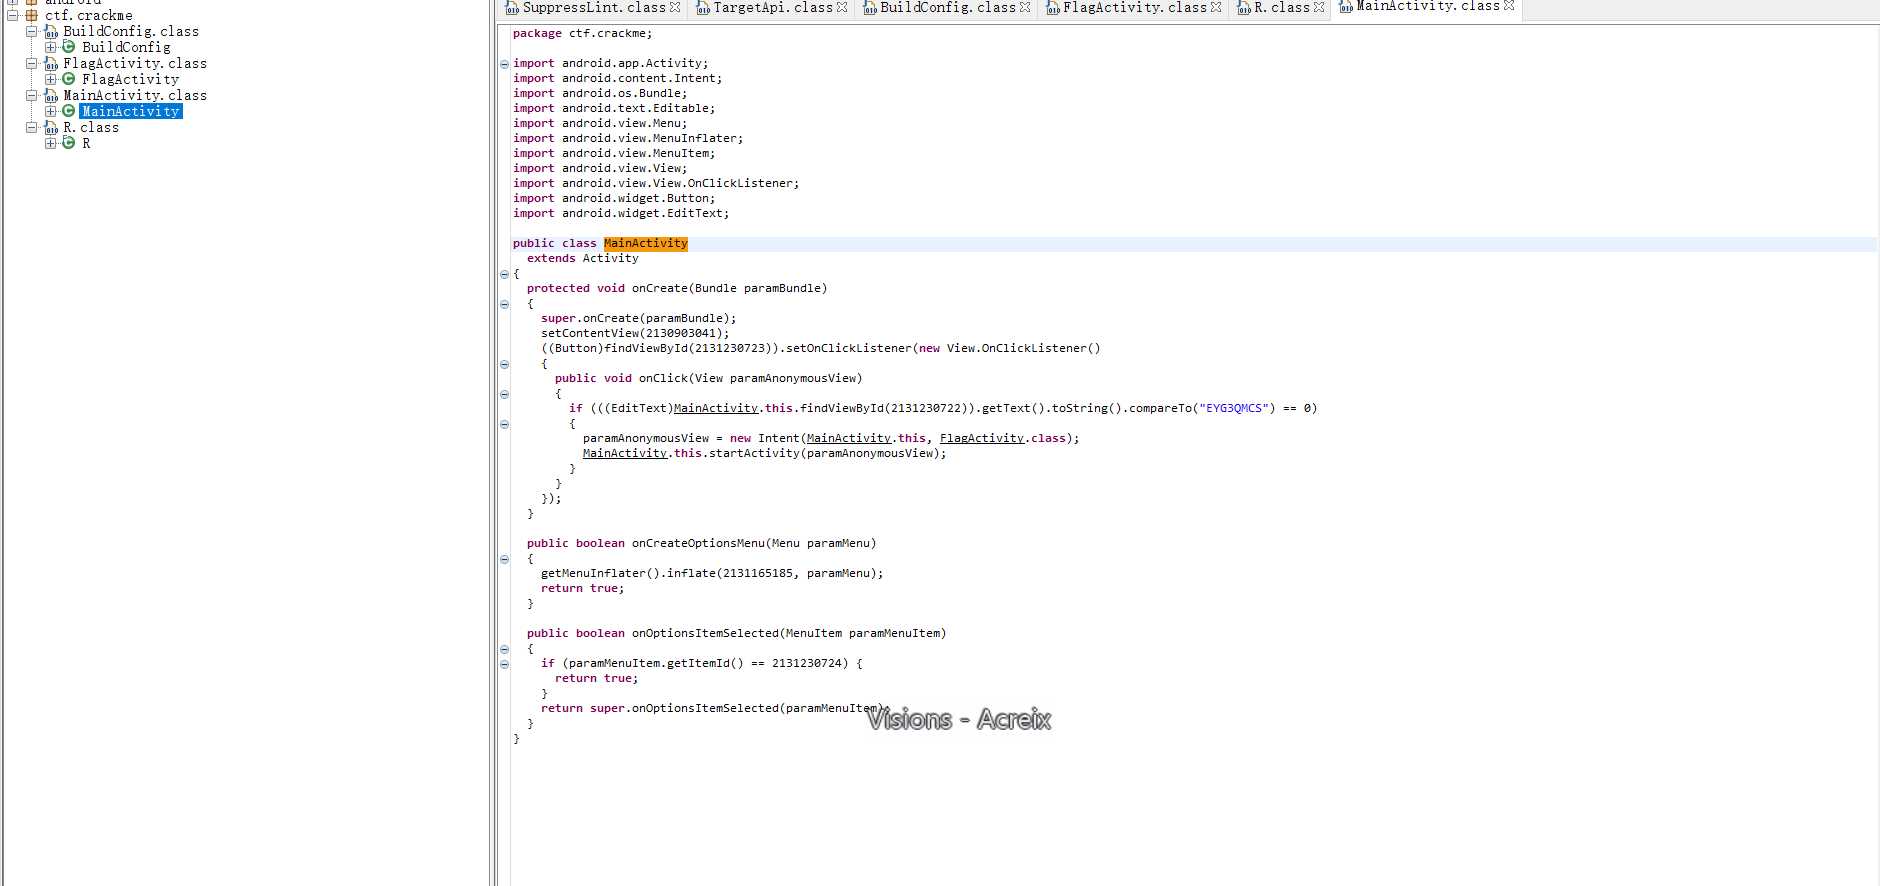The image size is (1880, 886).
Task: Fold the anonymous OnClickListener block
Action: click(x=504, y=364)
